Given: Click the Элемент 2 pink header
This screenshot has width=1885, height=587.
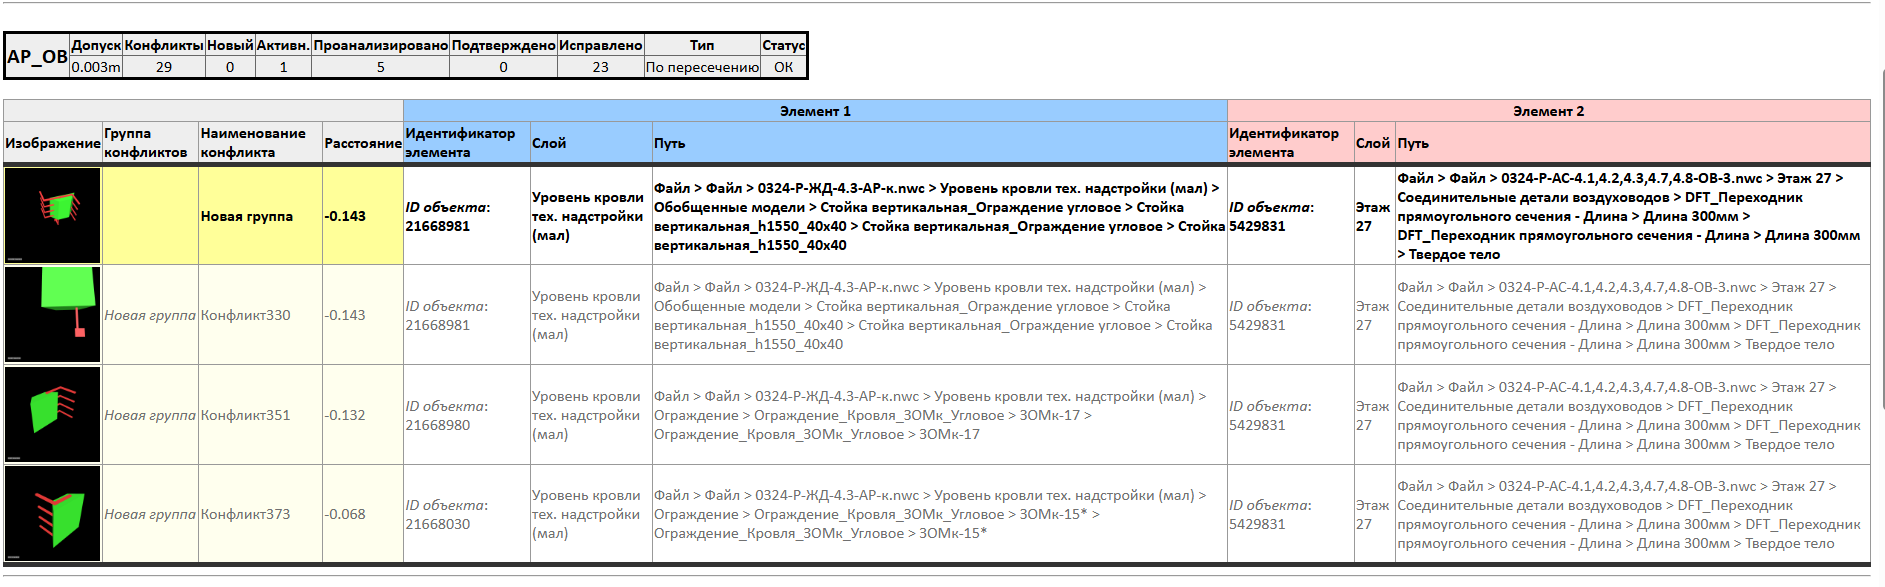Looking at the screenshot, I should pos(1548,111).
